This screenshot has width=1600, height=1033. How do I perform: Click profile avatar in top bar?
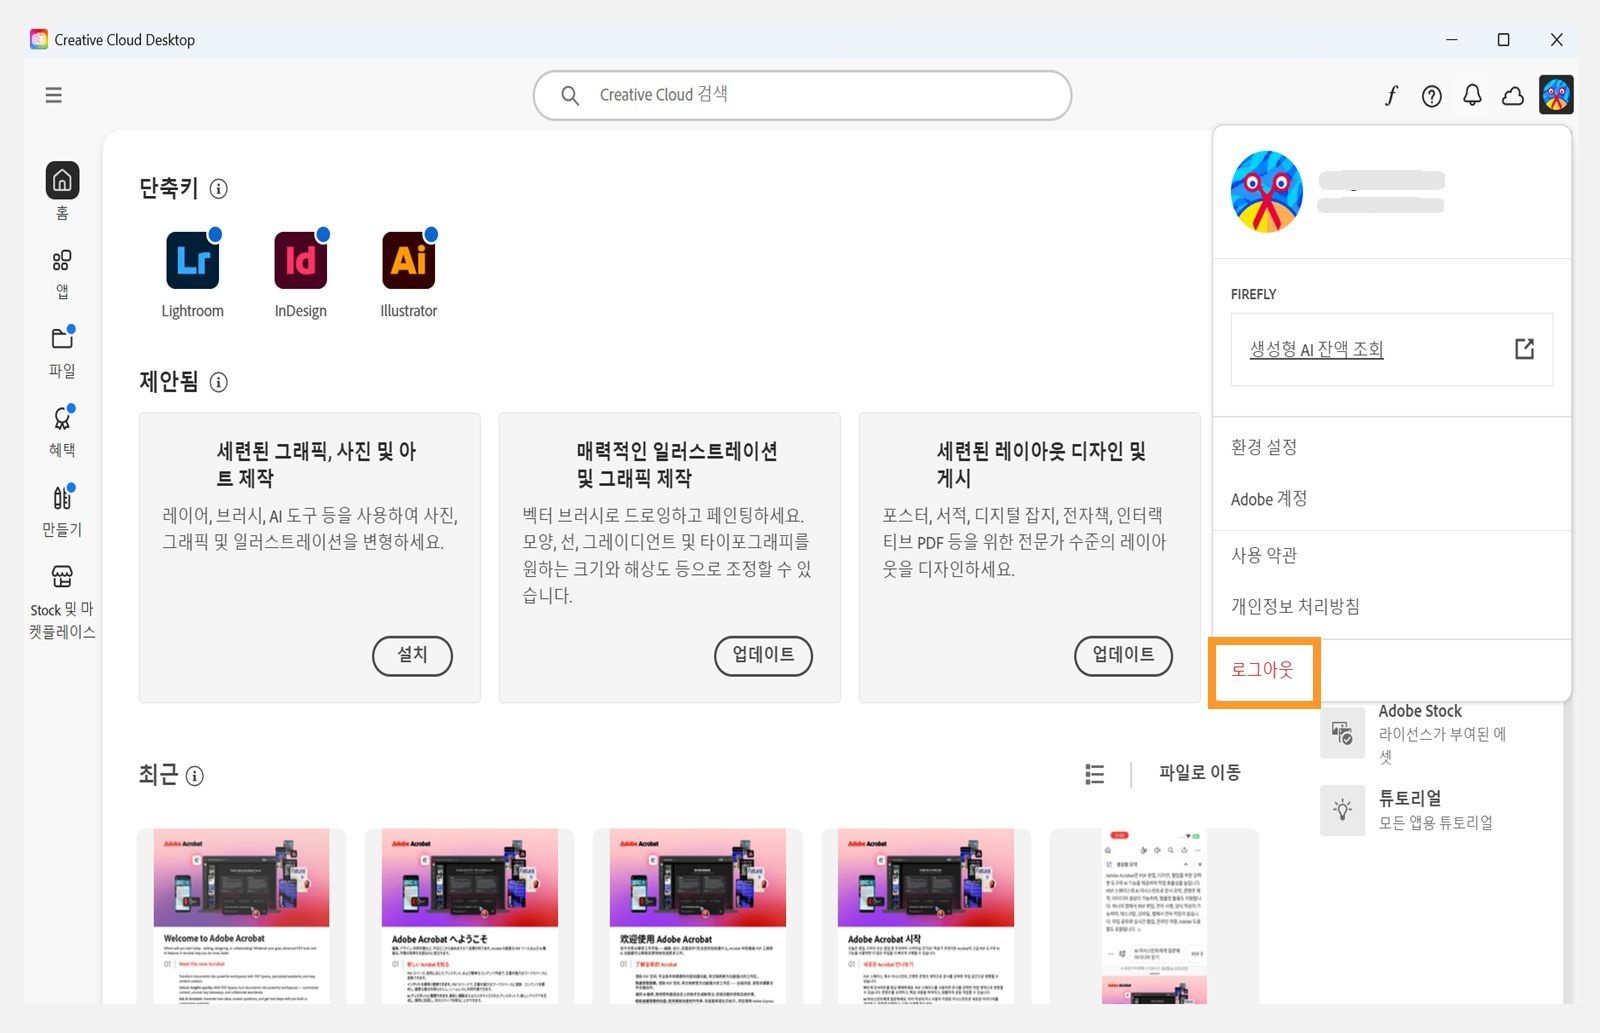coord(1556,95)
